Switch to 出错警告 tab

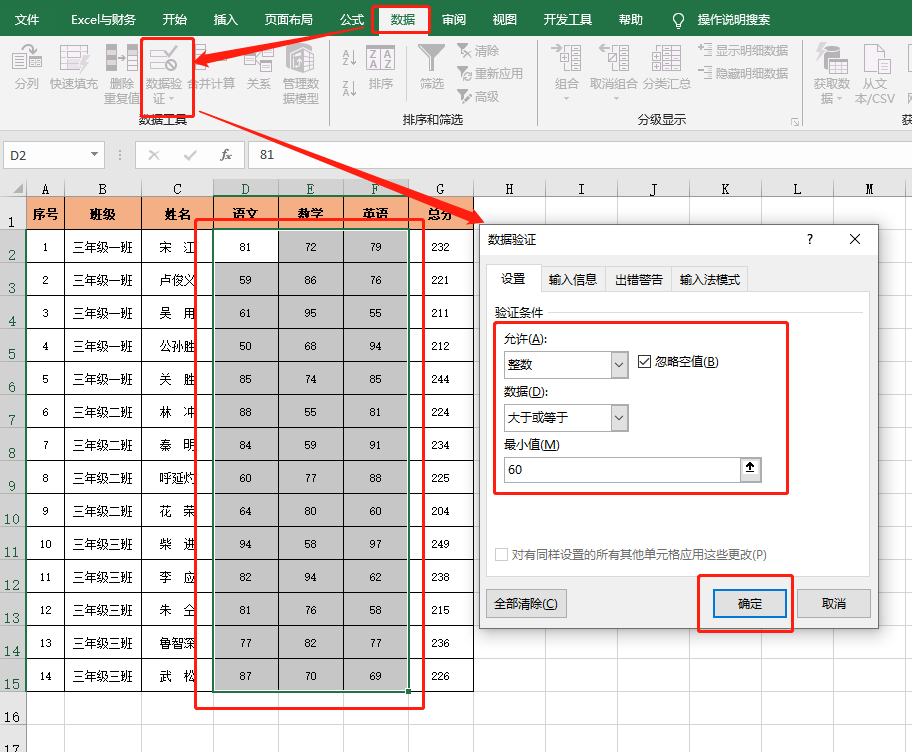click(x=639, y=280)
